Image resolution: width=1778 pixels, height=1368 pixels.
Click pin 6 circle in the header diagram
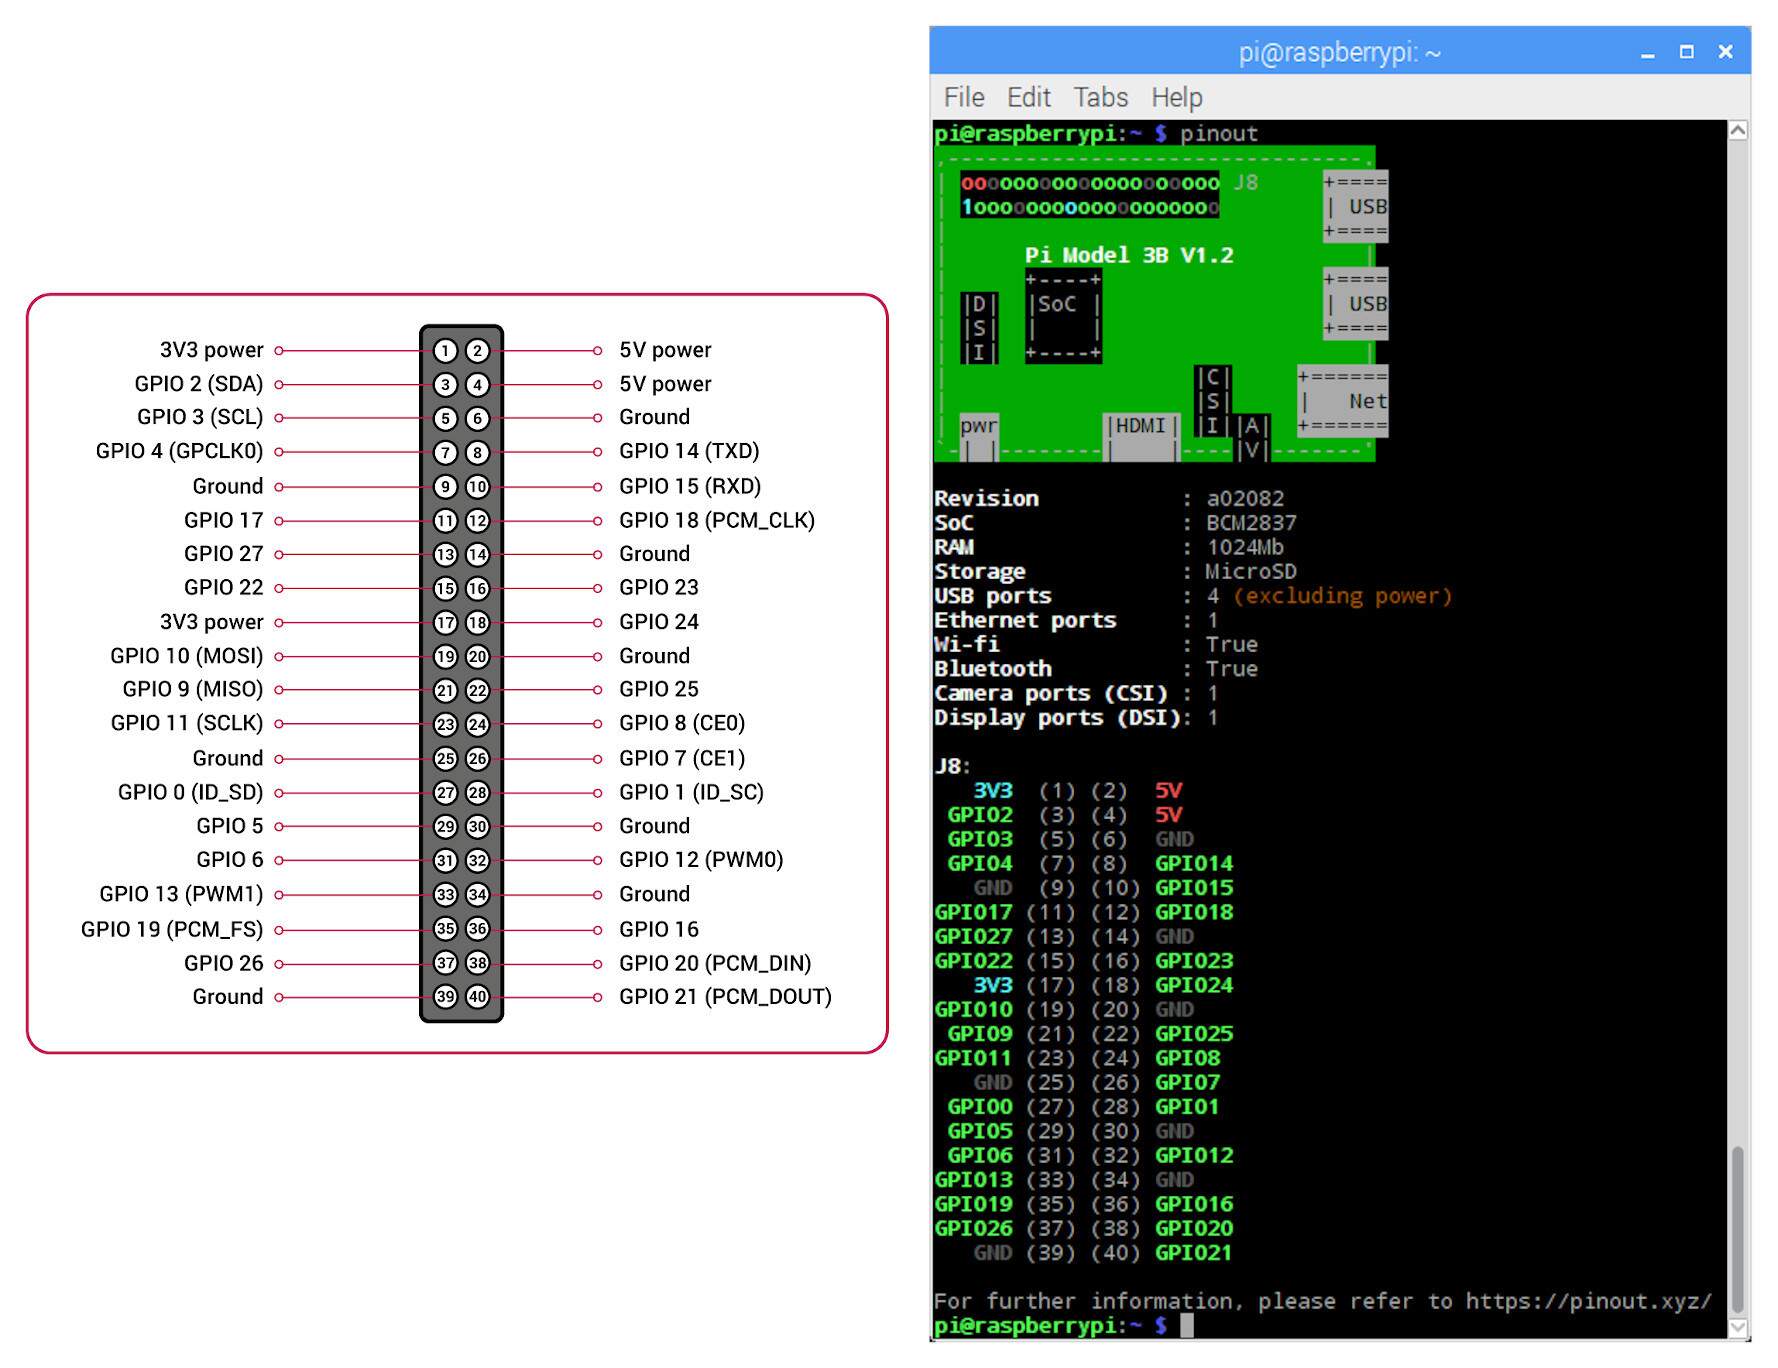click(477, 418)
